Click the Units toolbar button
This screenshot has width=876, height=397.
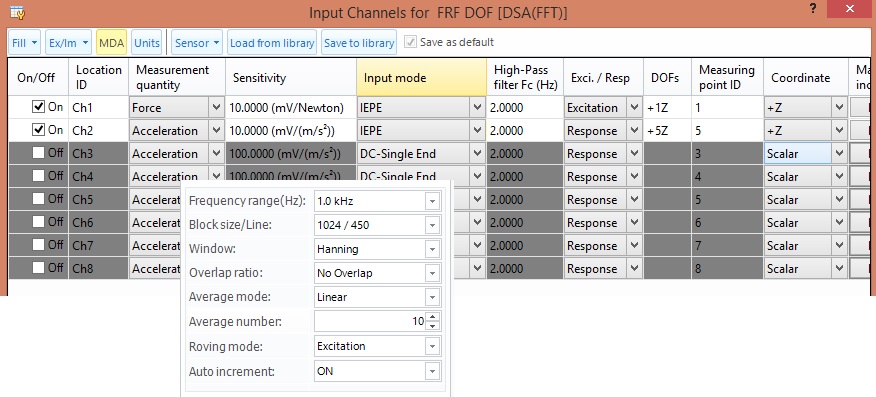coord(147,42)
